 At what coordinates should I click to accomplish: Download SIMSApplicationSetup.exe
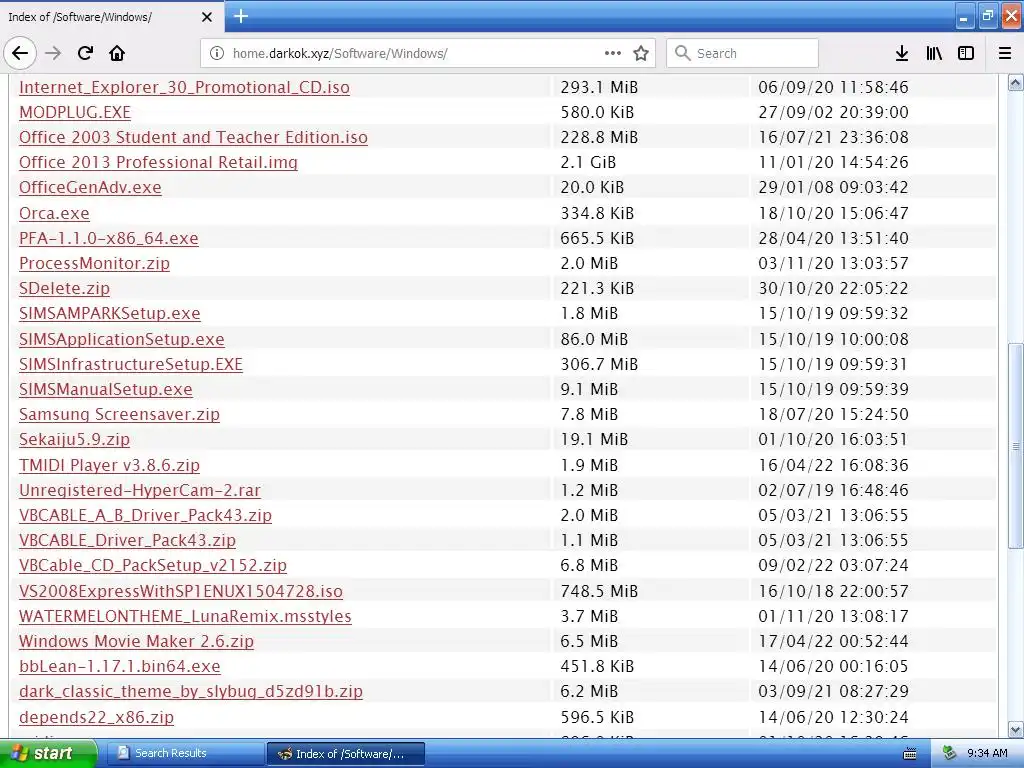click(x=121, y=340)
